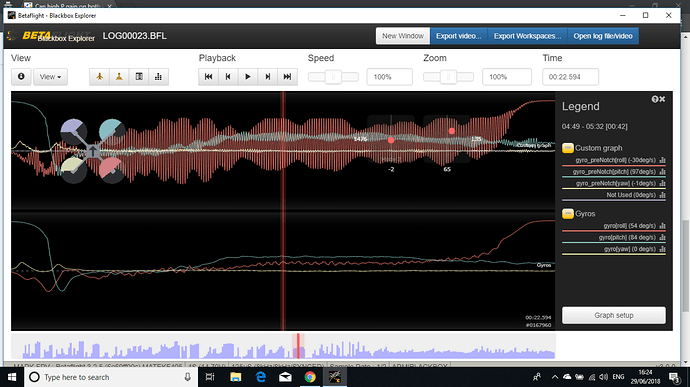Click Export video button
The image size is (690, 387).
pos(459,36)
